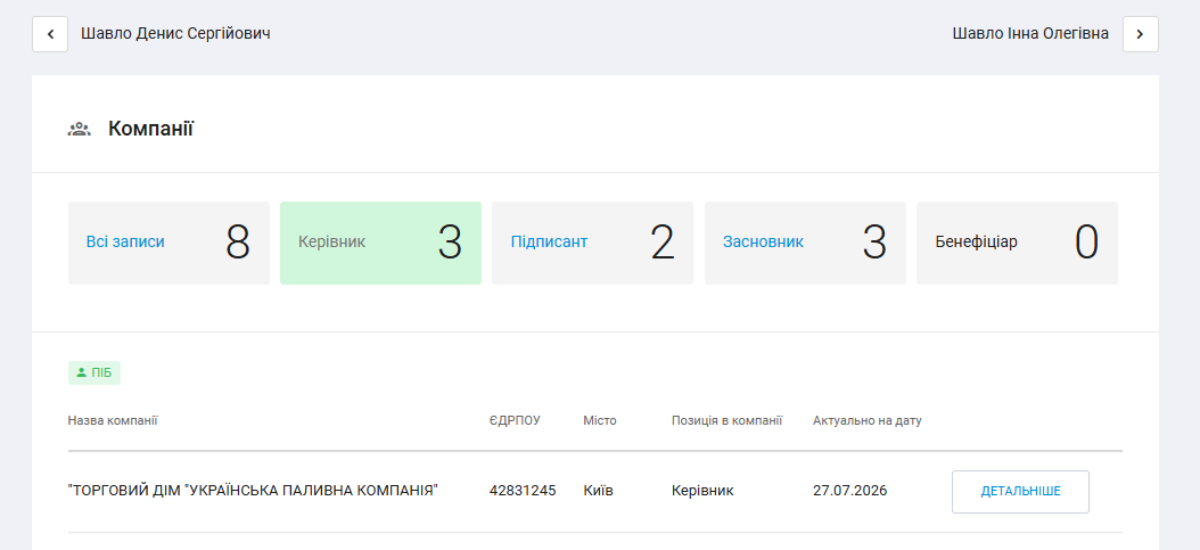Click the ПІБ person badge
Viewport: 1200px width, 550px height.
pos(94,373)
